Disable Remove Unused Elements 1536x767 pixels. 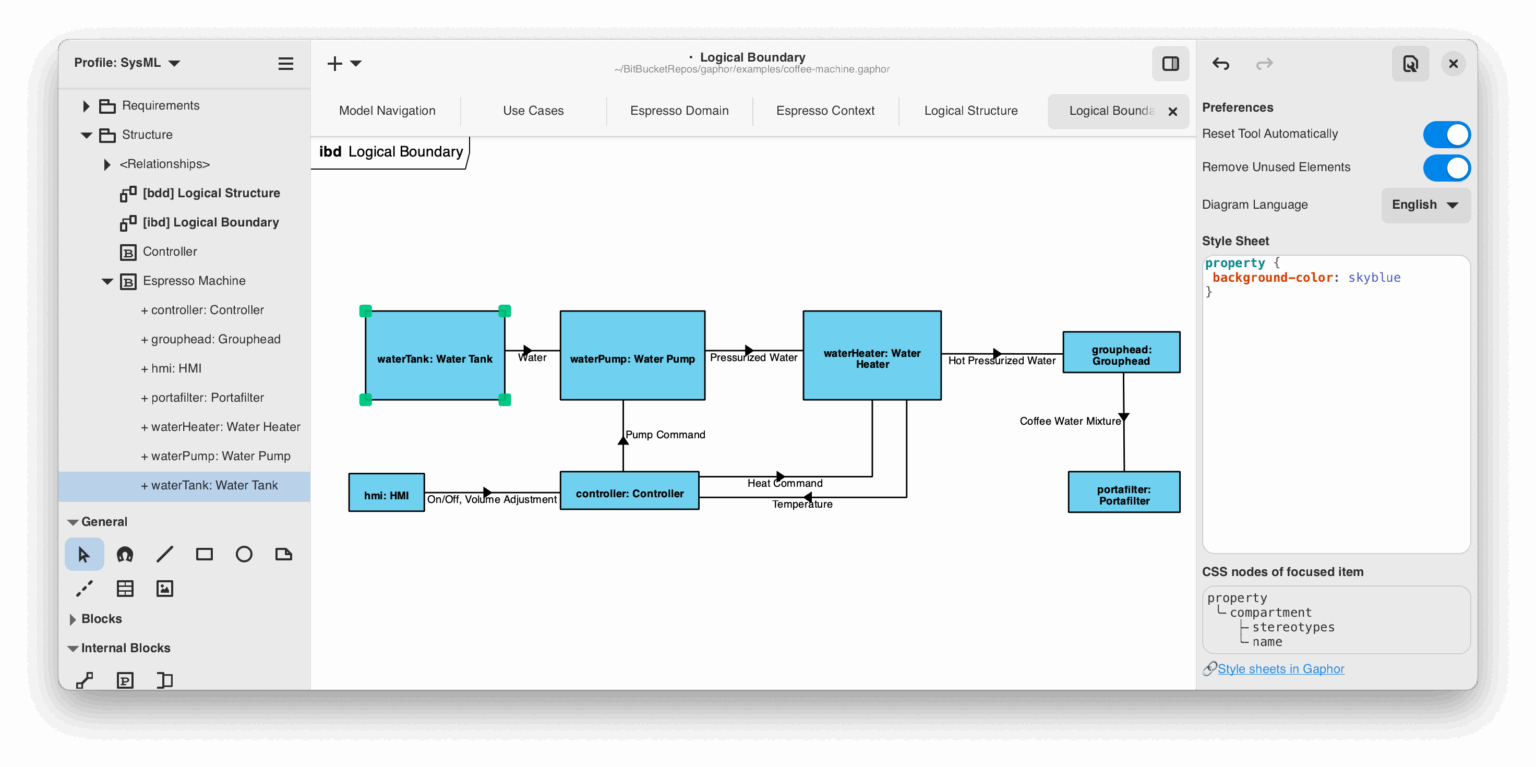(x=1447, y=167)
